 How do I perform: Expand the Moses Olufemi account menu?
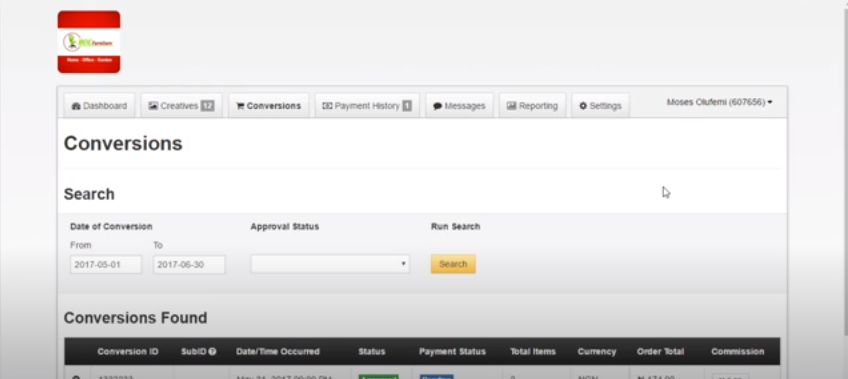click(x=719, y=102)
